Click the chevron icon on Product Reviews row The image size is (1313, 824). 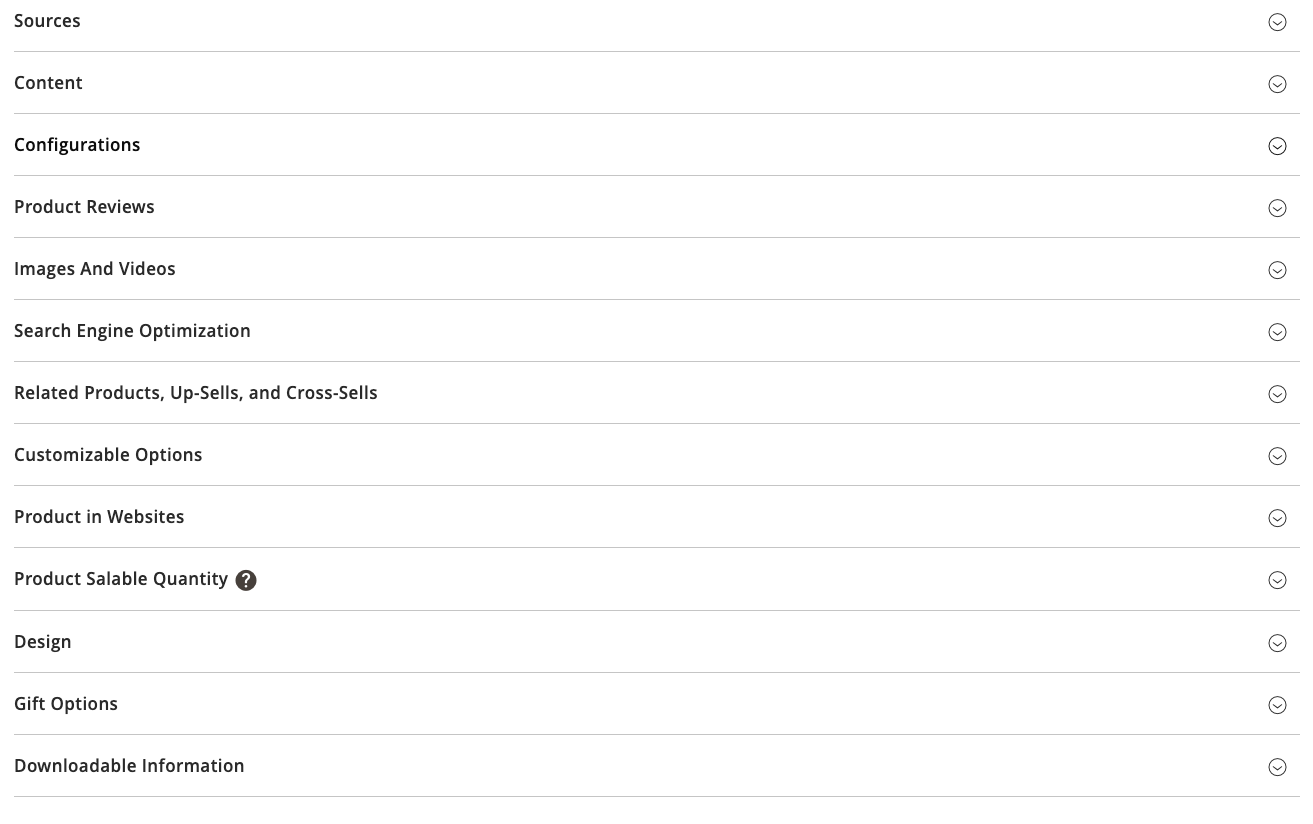(x=1277, y=208)
